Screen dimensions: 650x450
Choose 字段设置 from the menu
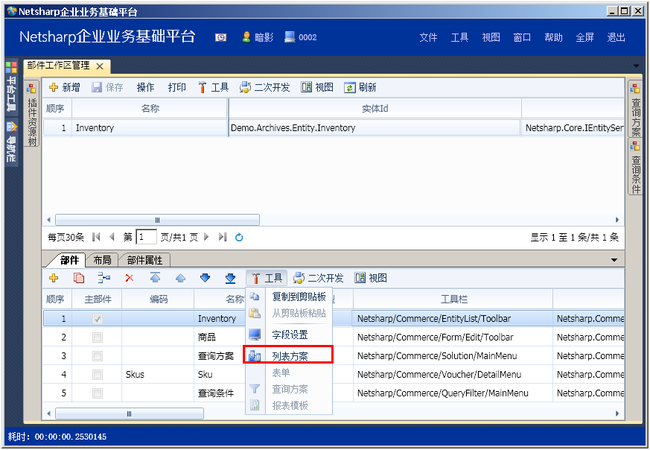point(290,335)
